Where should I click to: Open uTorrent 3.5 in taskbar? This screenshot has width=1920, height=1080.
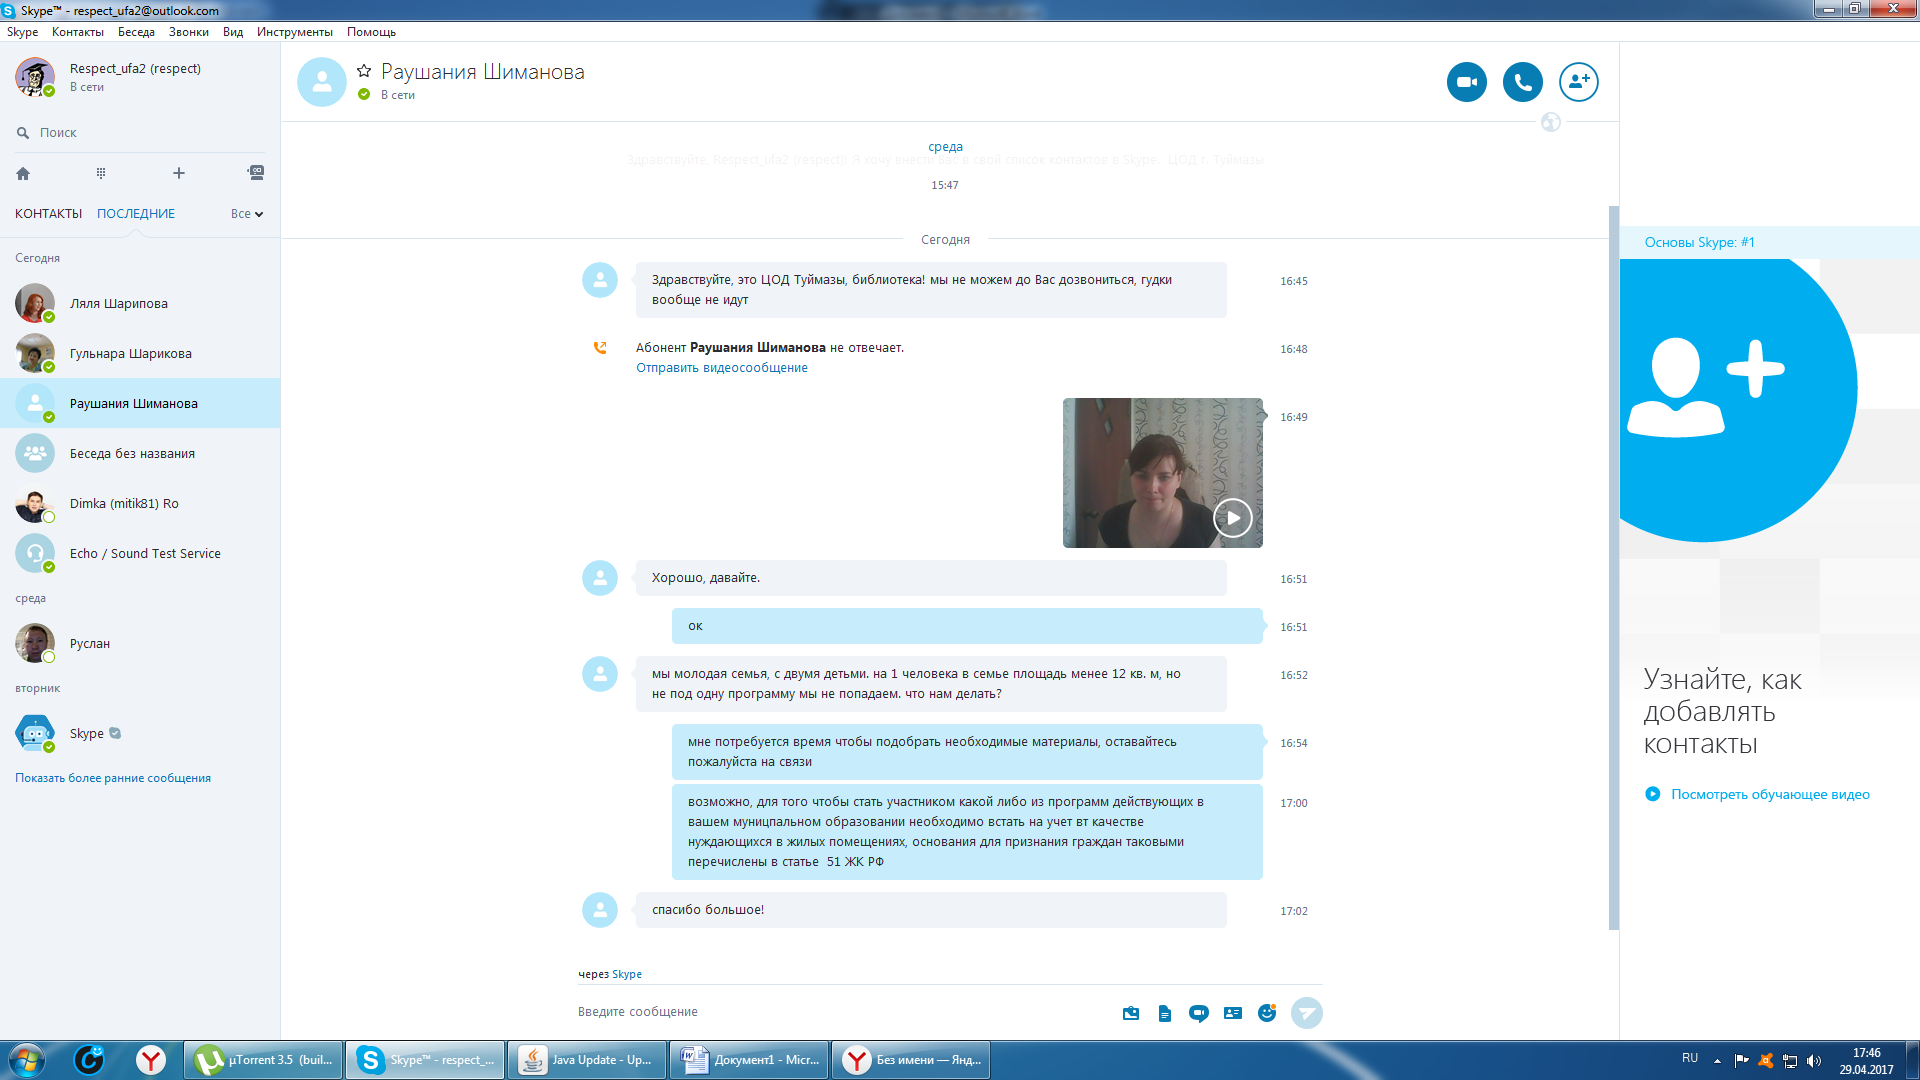pyautogui.click(x=264, y=1060)
